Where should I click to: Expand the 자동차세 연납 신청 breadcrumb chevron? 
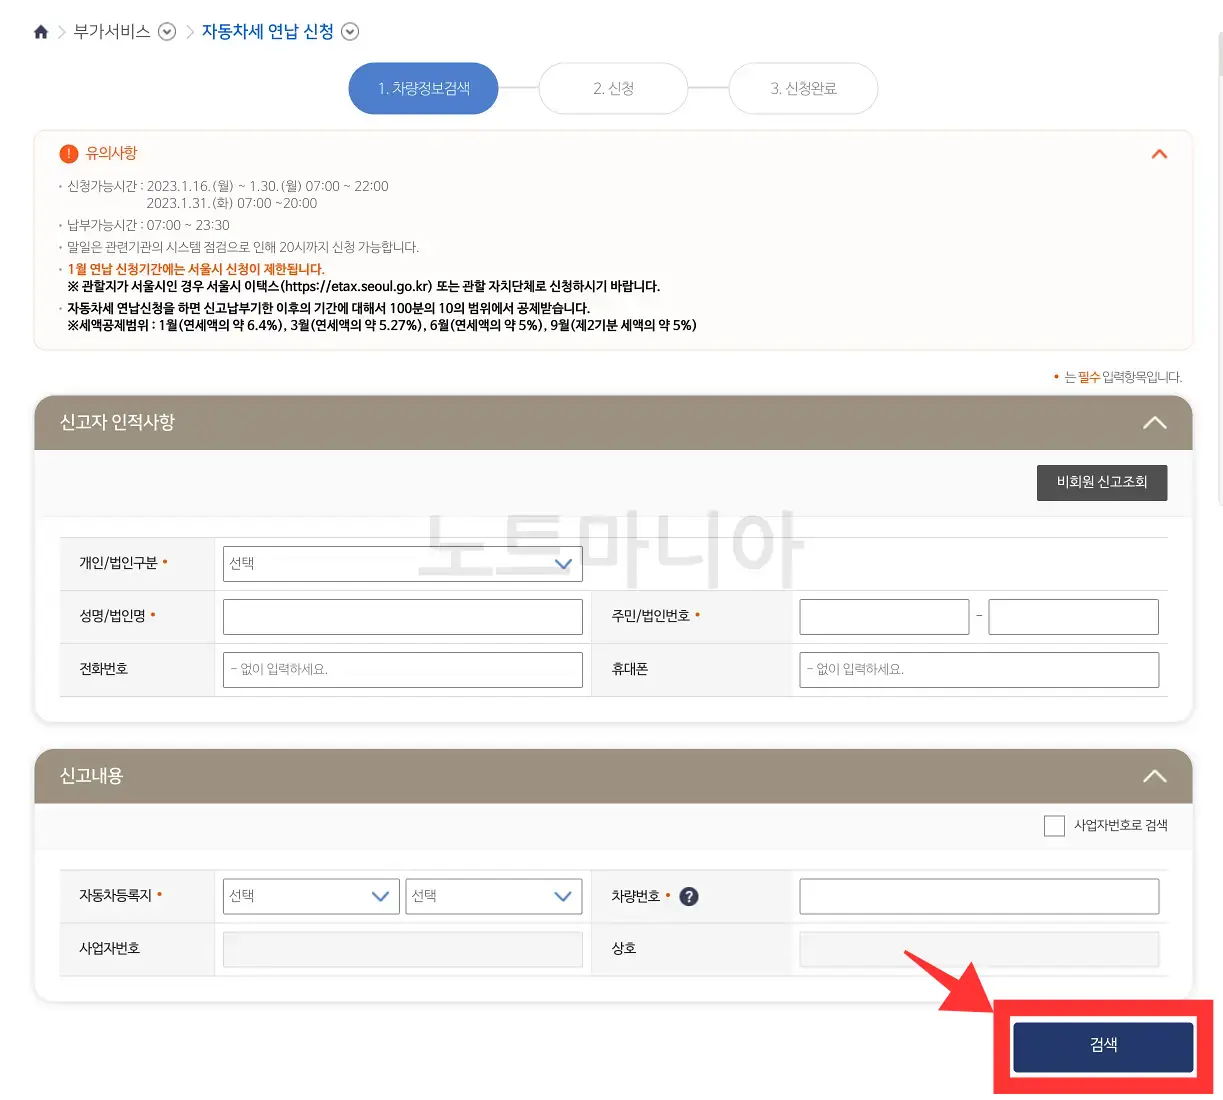(x=349, y=31)
